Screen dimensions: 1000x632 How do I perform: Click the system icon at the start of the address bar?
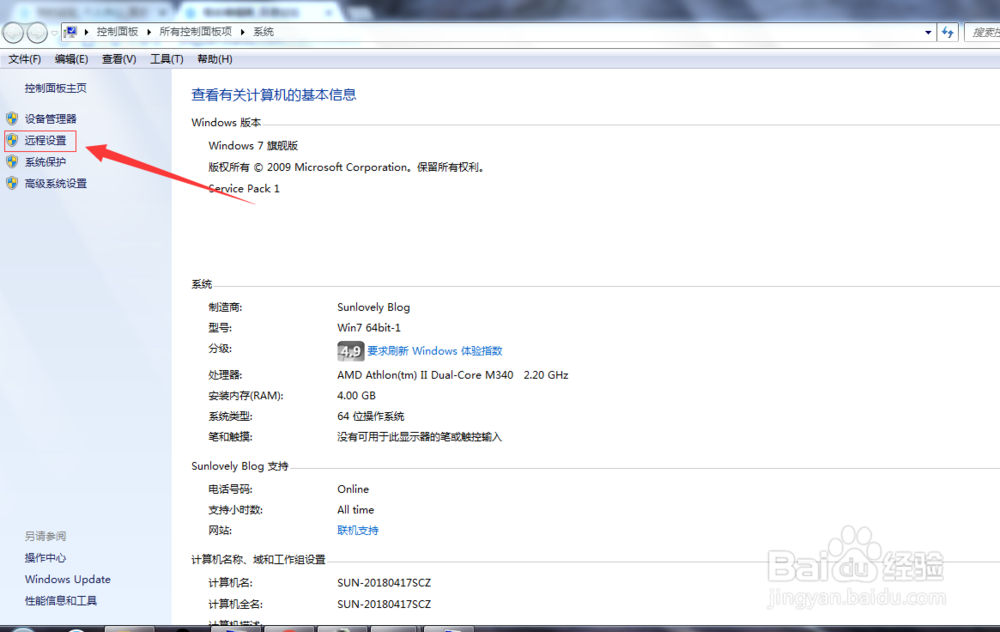pos(70,31)
